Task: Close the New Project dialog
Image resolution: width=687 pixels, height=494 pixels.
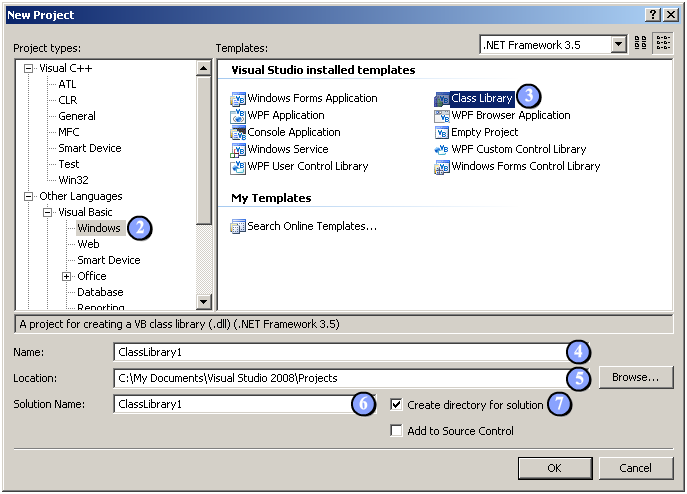Action: 671,15
